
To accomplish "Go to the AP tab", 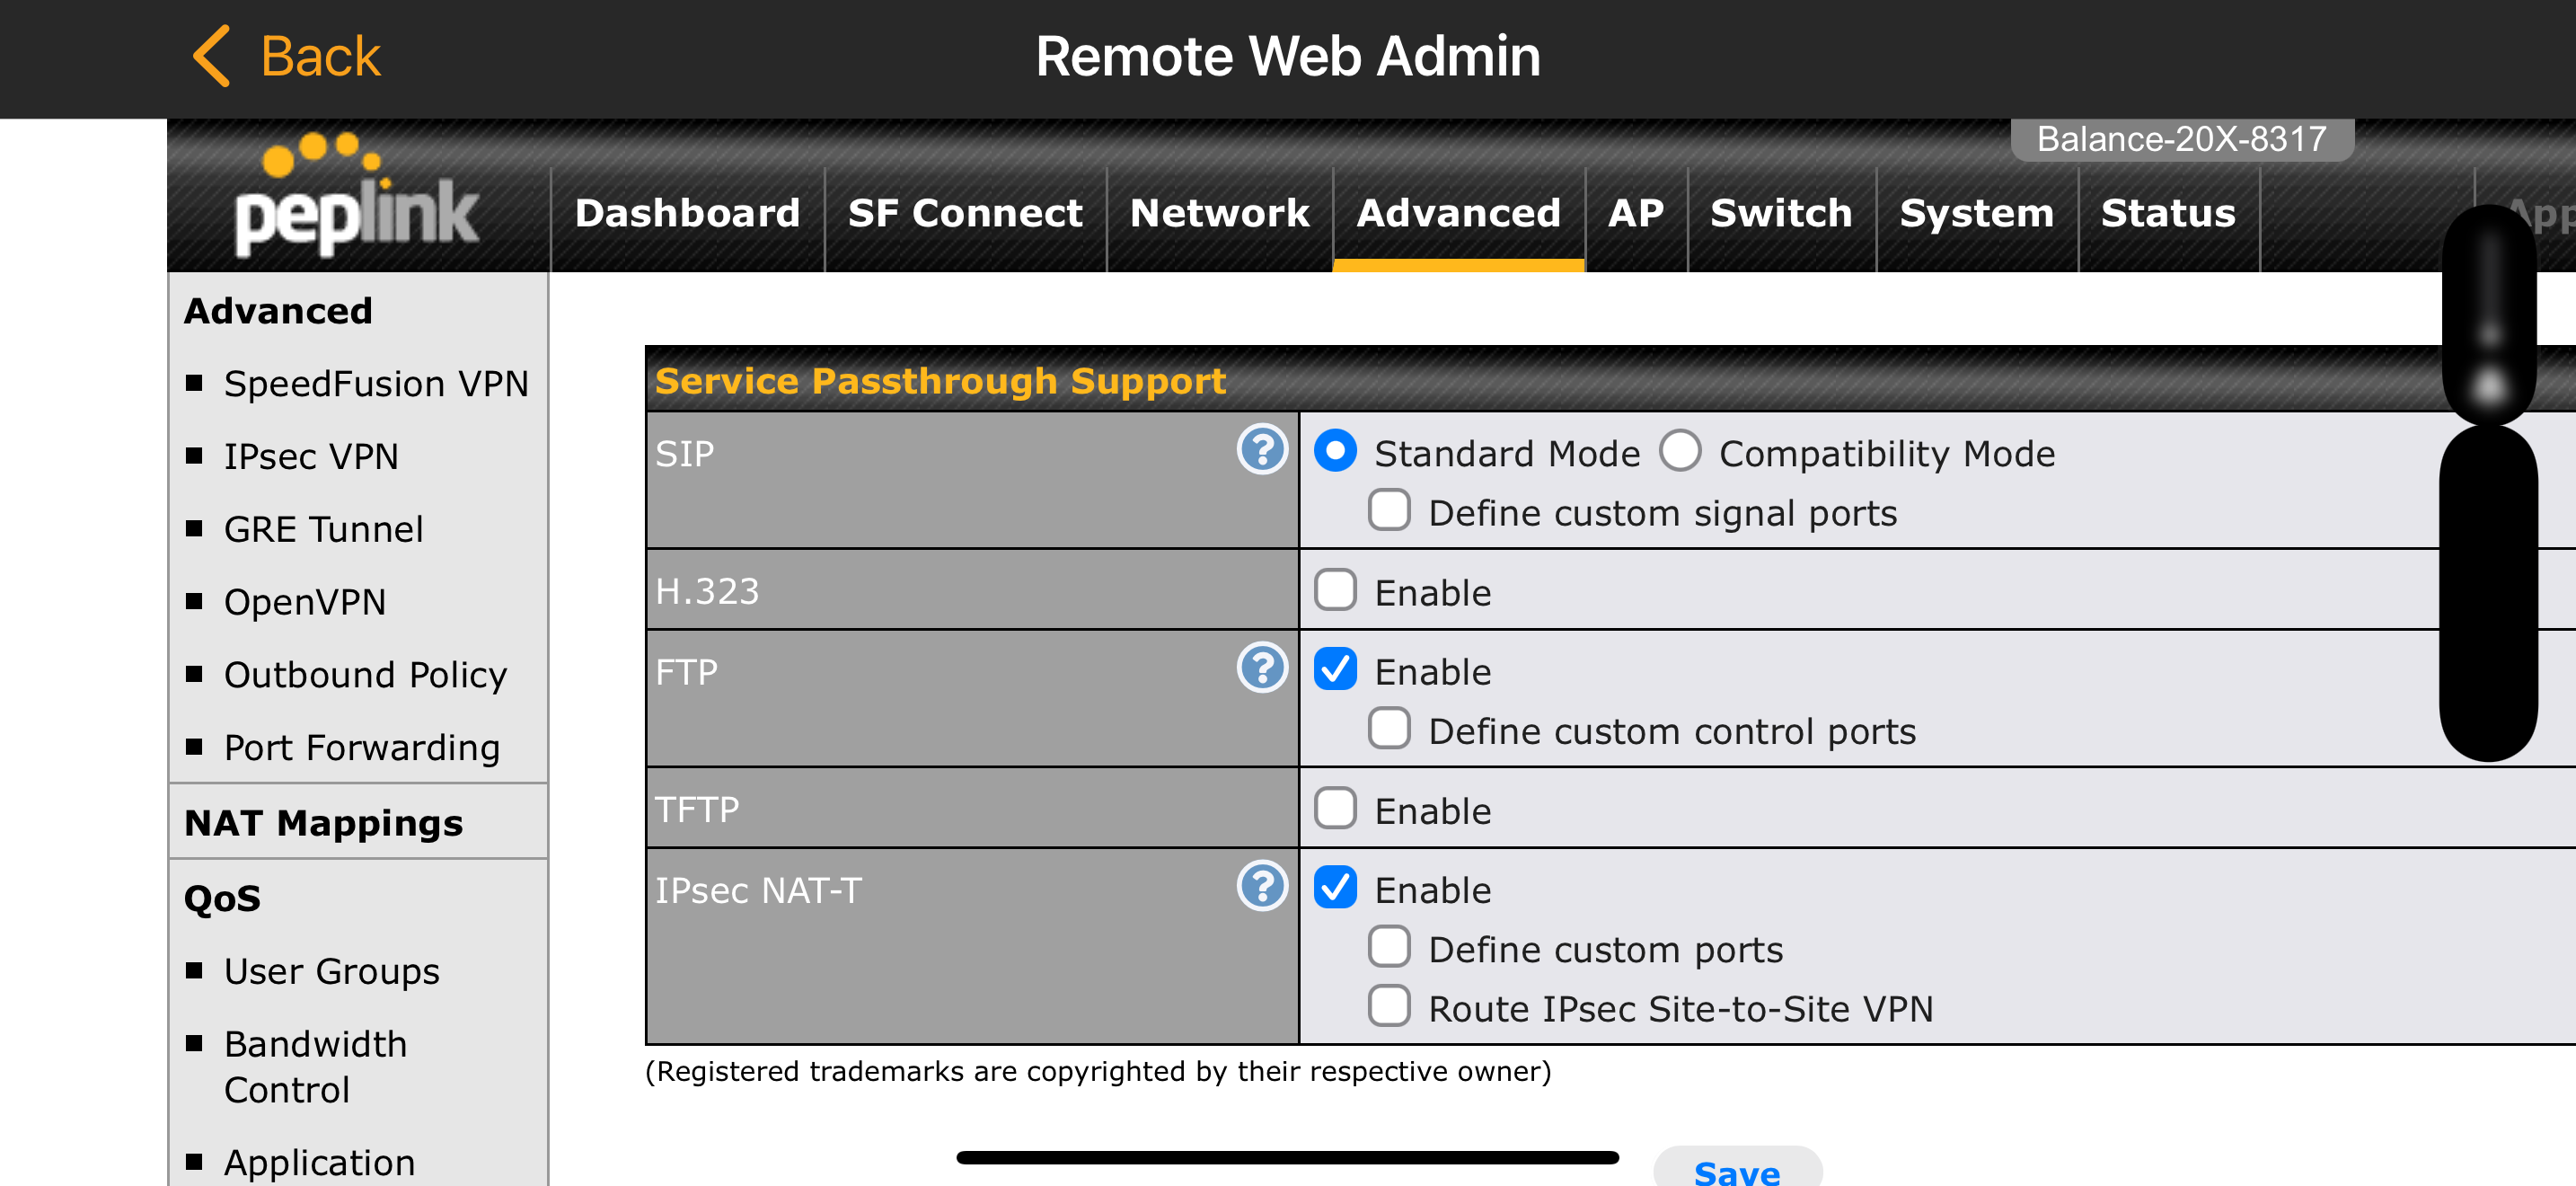I will click(1636, 214).
